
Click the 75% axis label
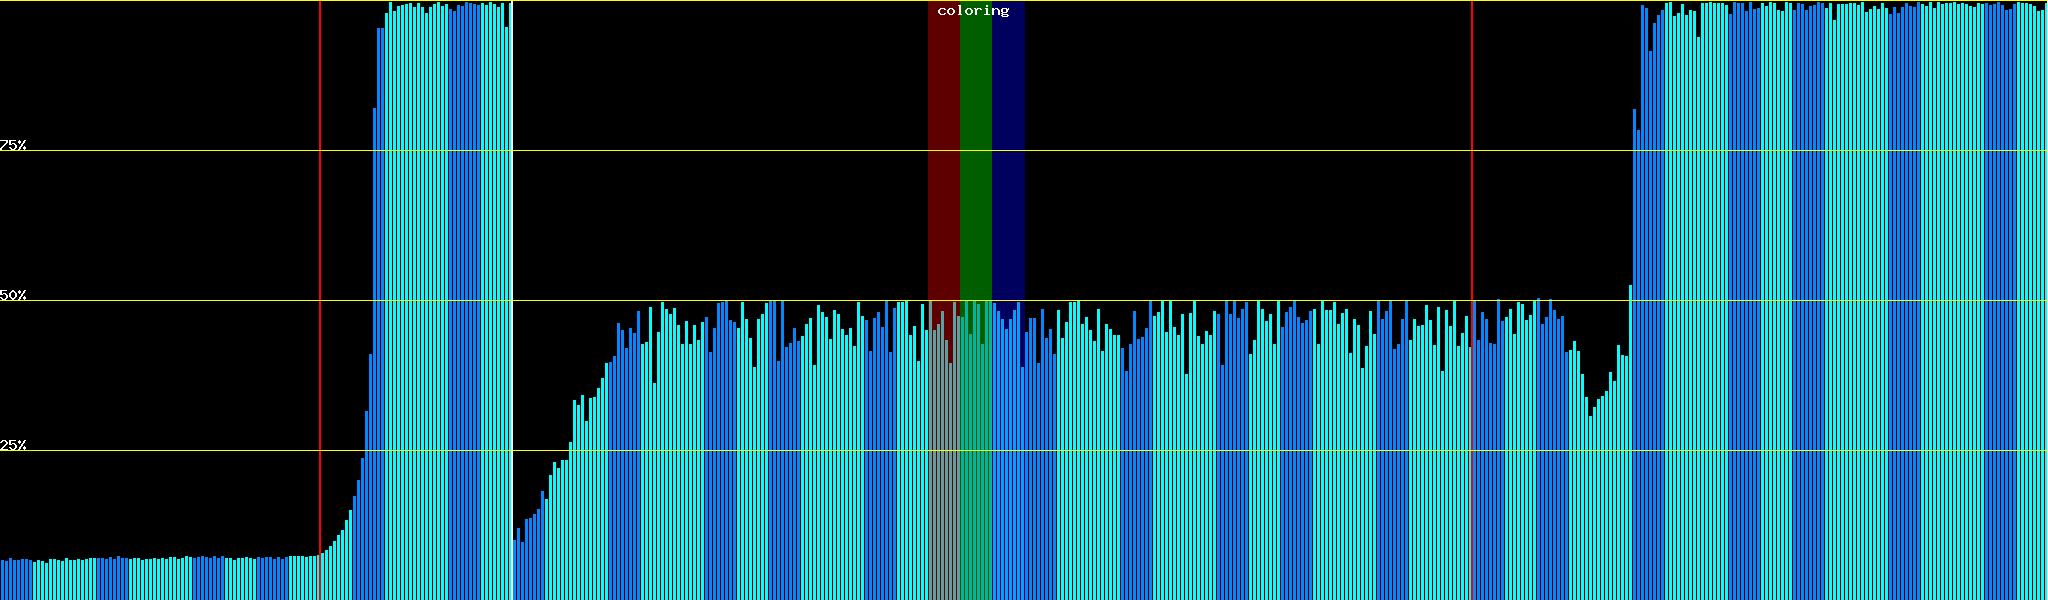pyautogui.click(x=13, y=145)
